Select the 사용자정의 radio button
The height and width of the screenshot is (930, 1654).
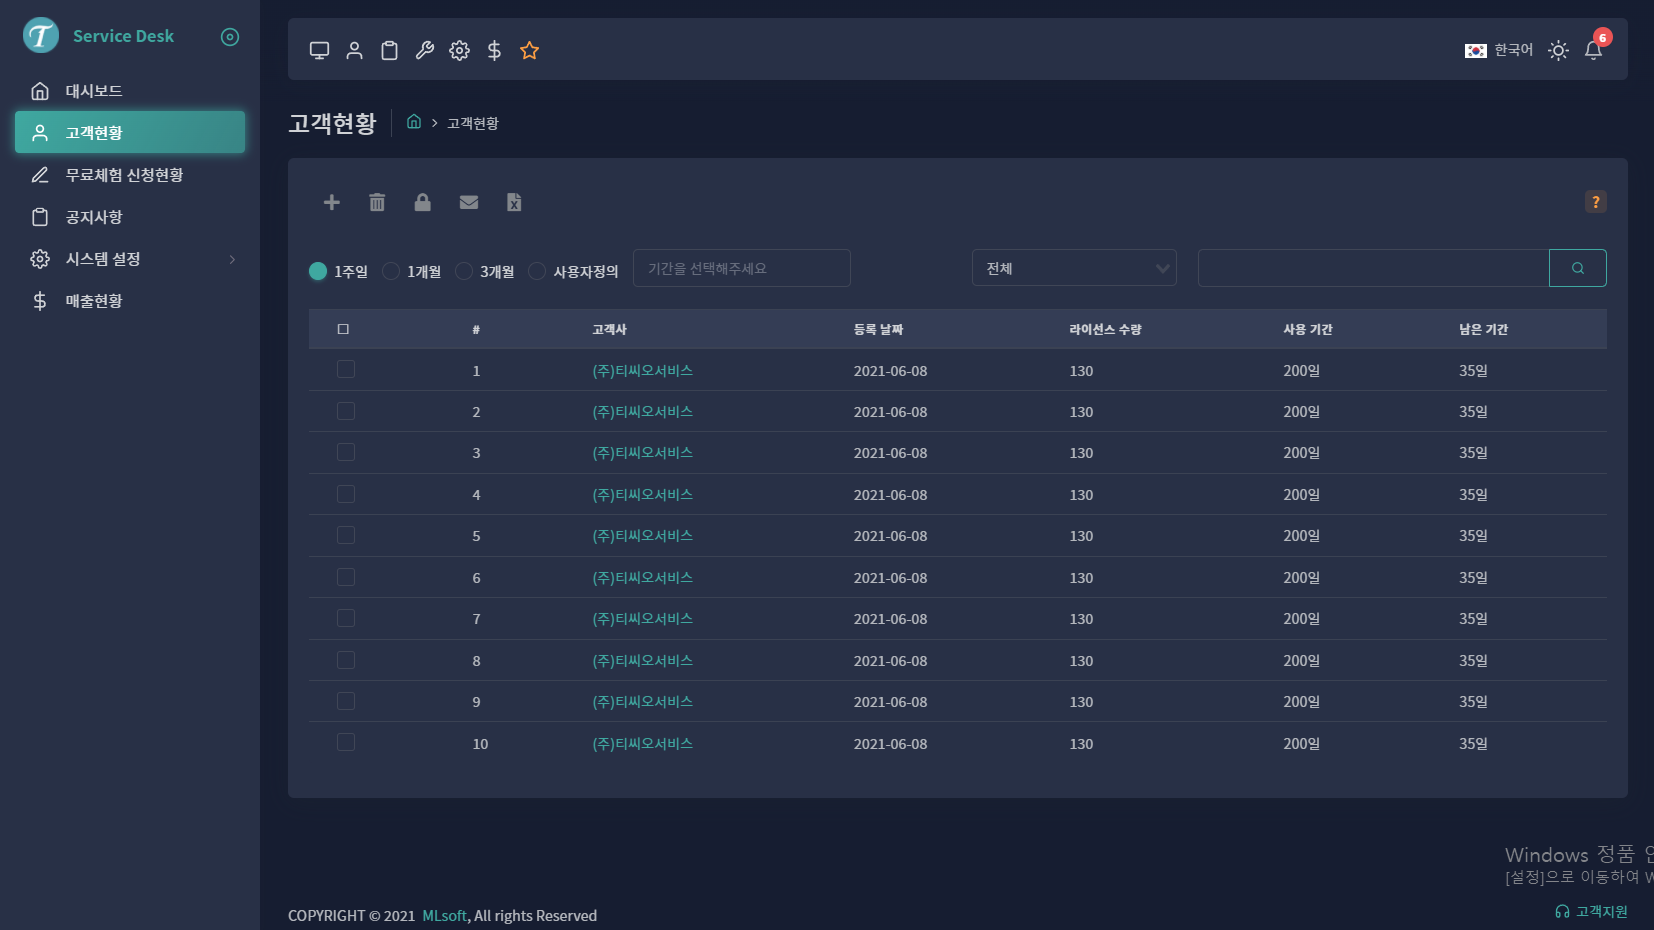(x=537, y=271)
